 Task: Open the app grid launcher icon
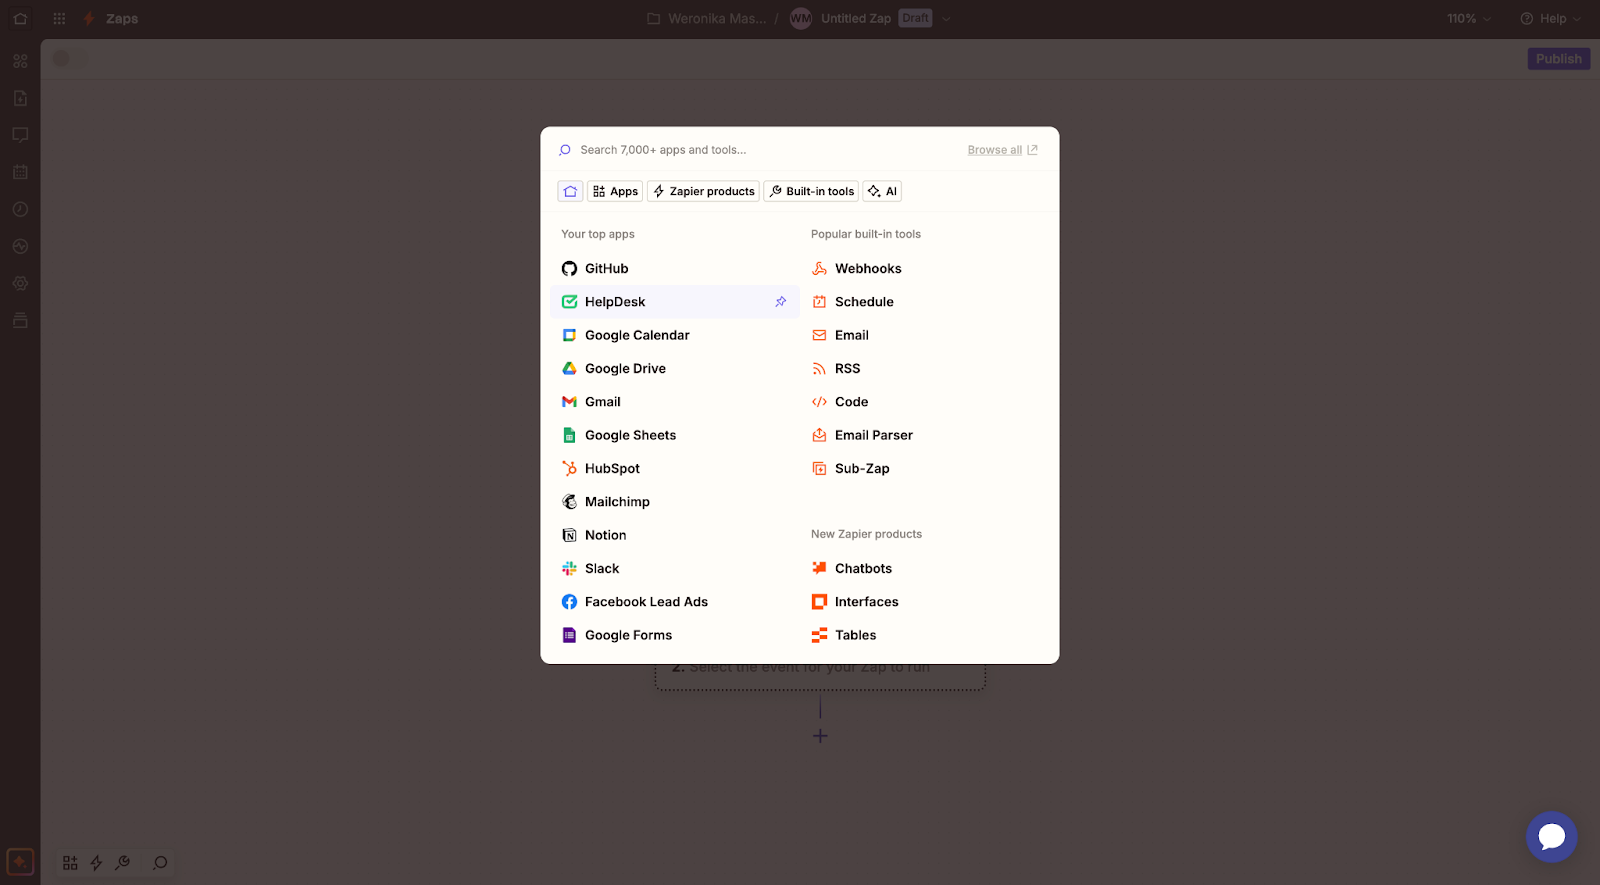coord(59,19)
